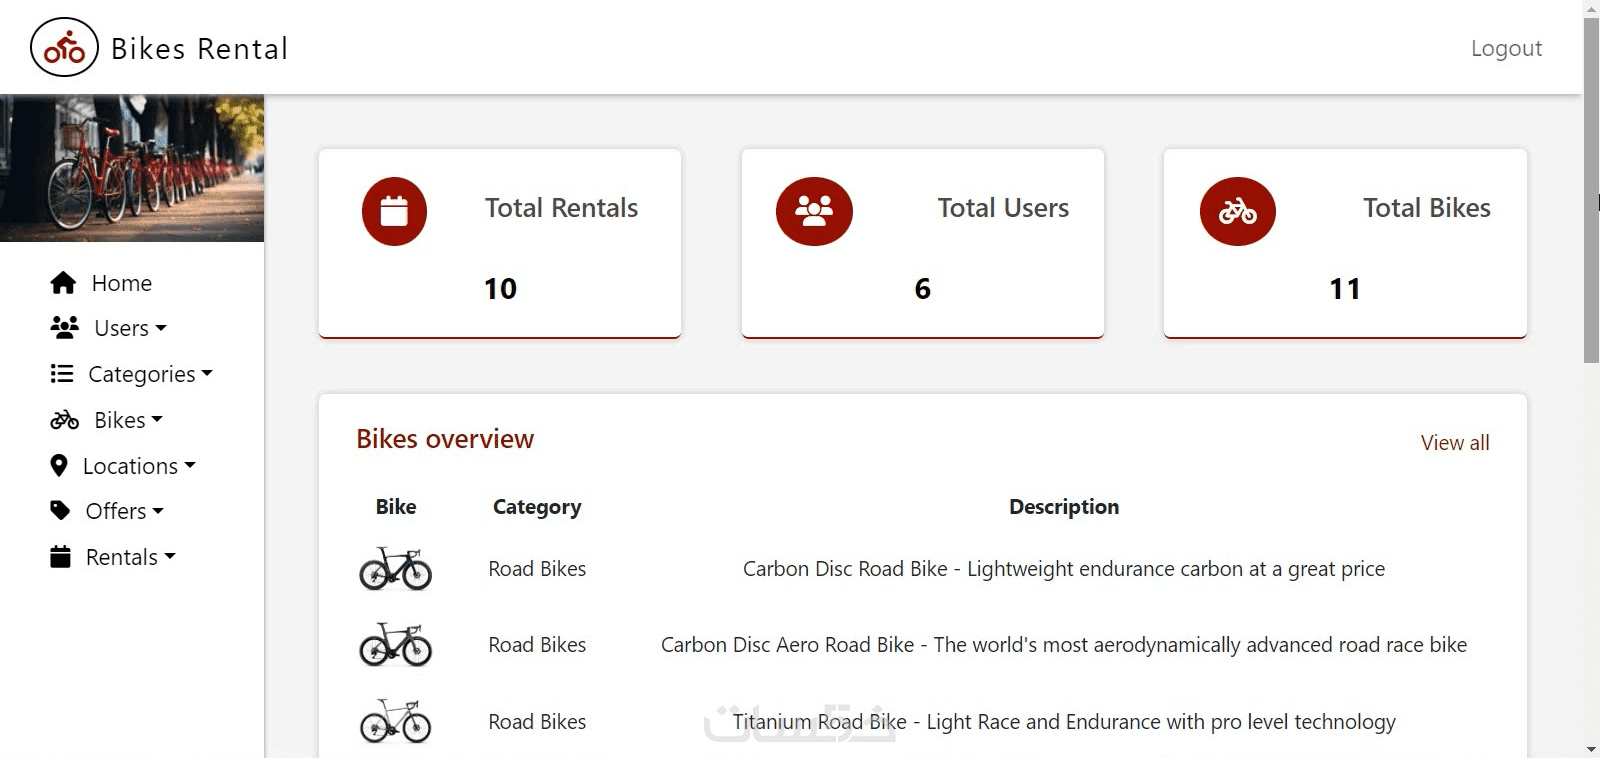Log out using the Logout link

[1506, 48]
